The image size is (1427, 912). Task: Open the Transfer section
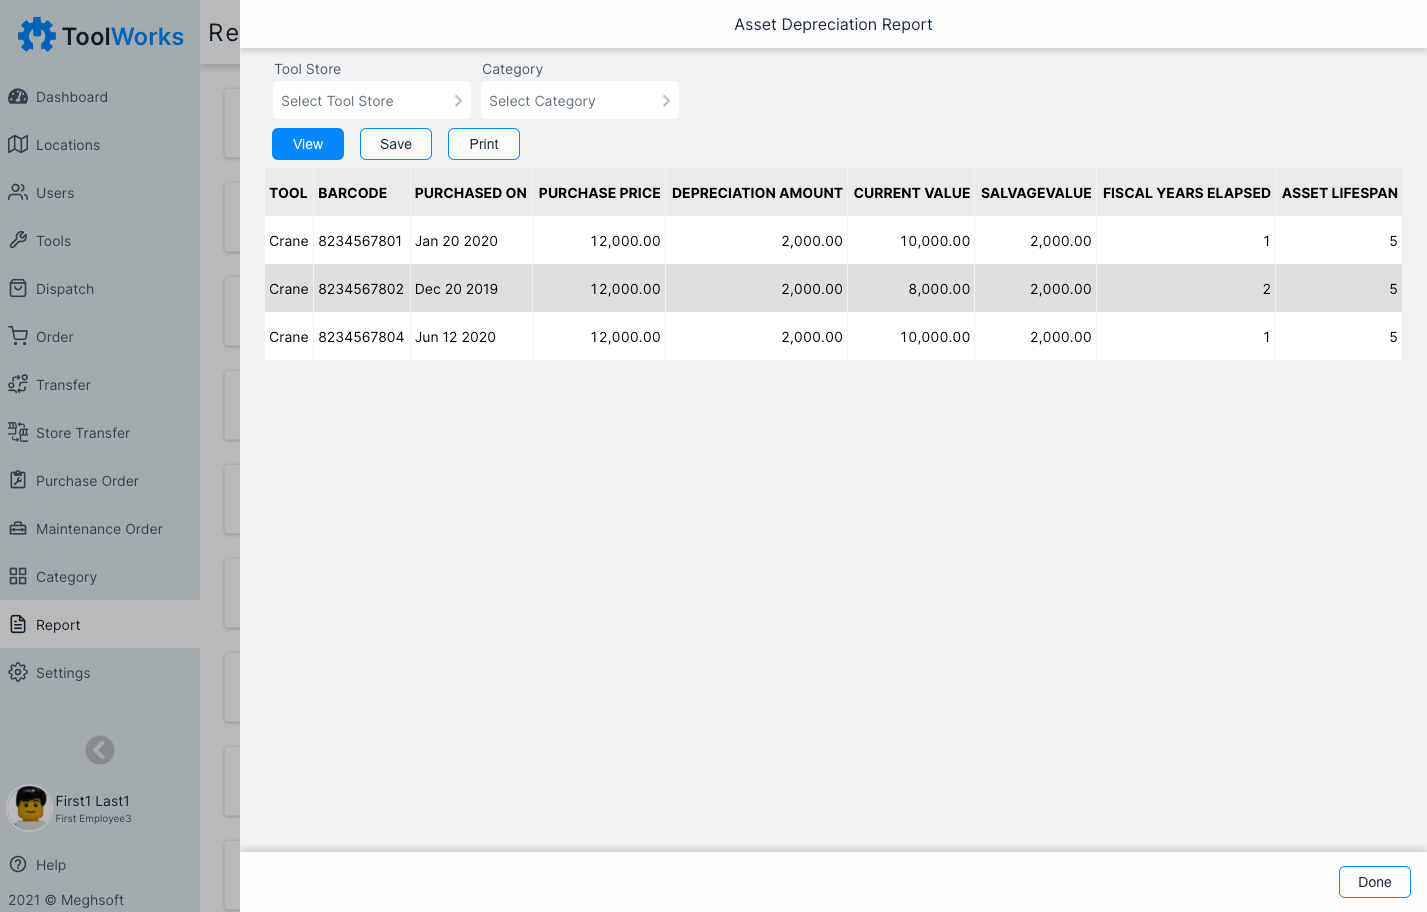click(63, 384)
